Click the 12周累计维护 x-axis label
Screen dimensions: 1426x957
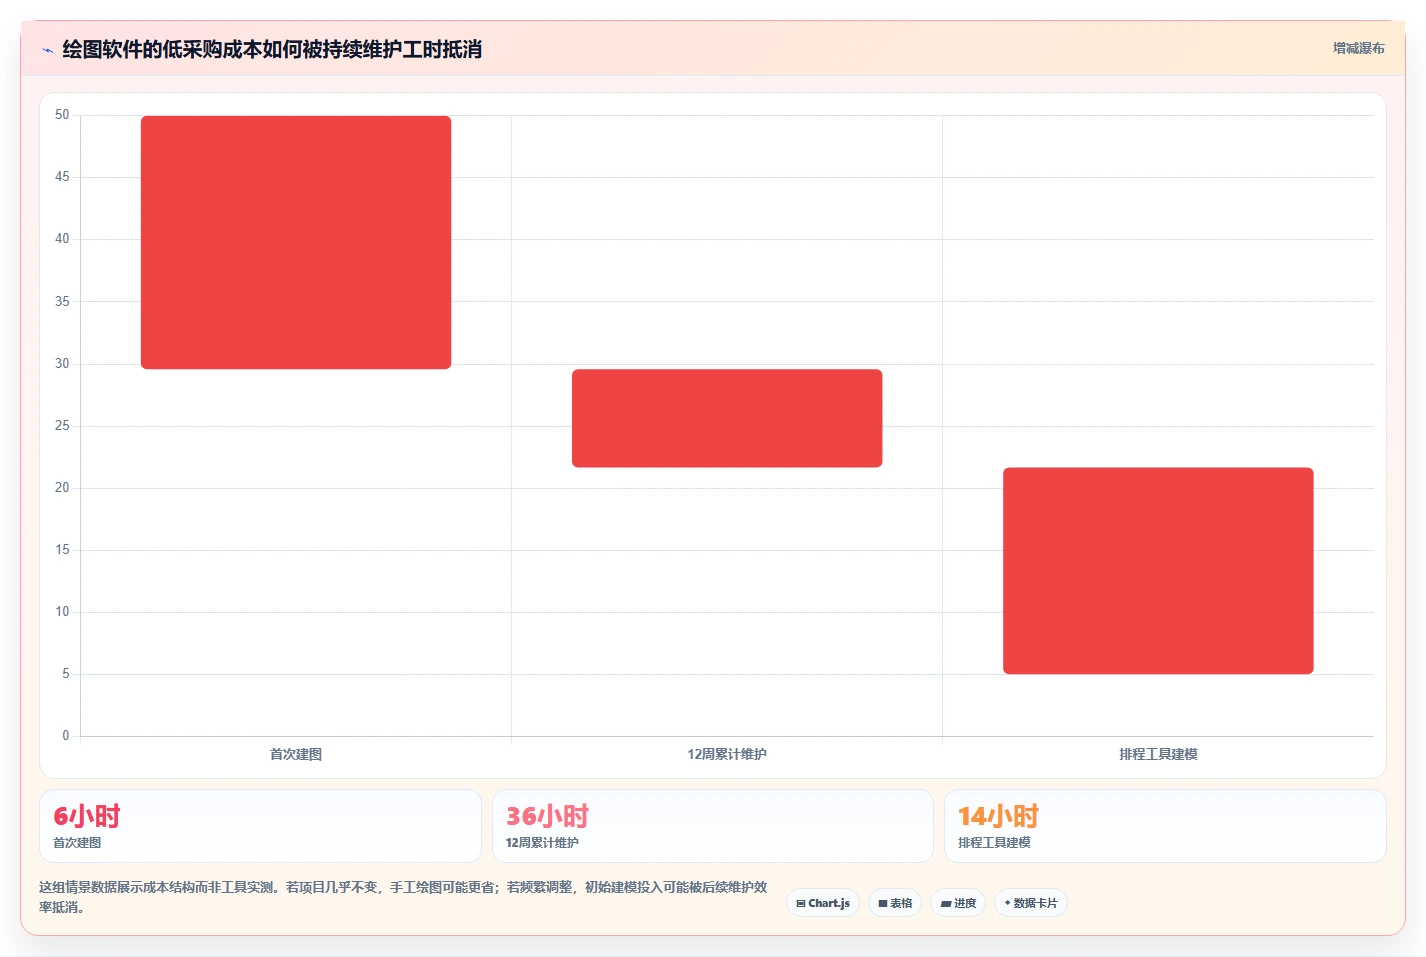coord(727,754)
